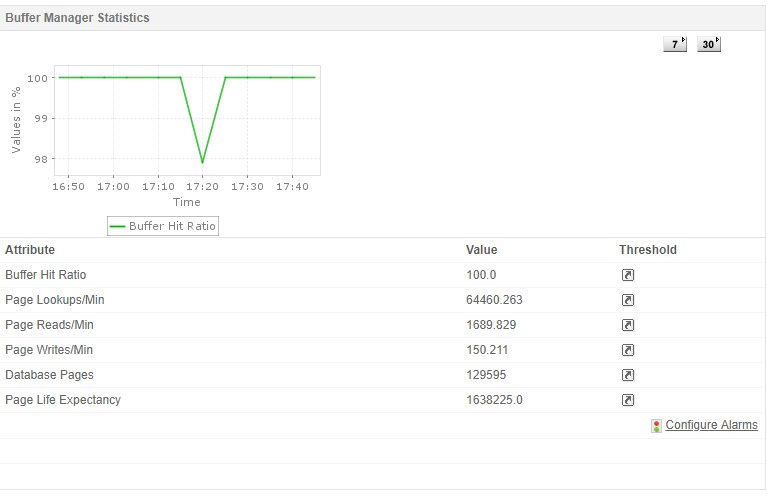Open threshold settings for Database Pages
This screenshot has height=498, width=772.
(x=628, y=375)
